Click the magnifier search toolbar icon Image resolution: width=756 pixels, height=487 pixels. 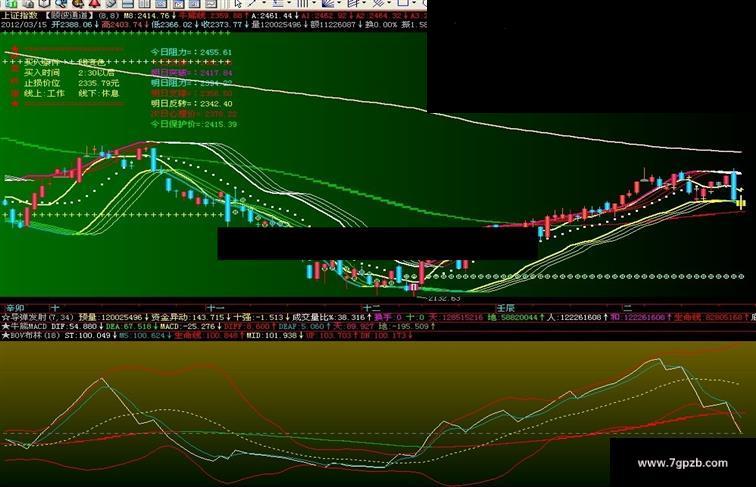[60, 3]
